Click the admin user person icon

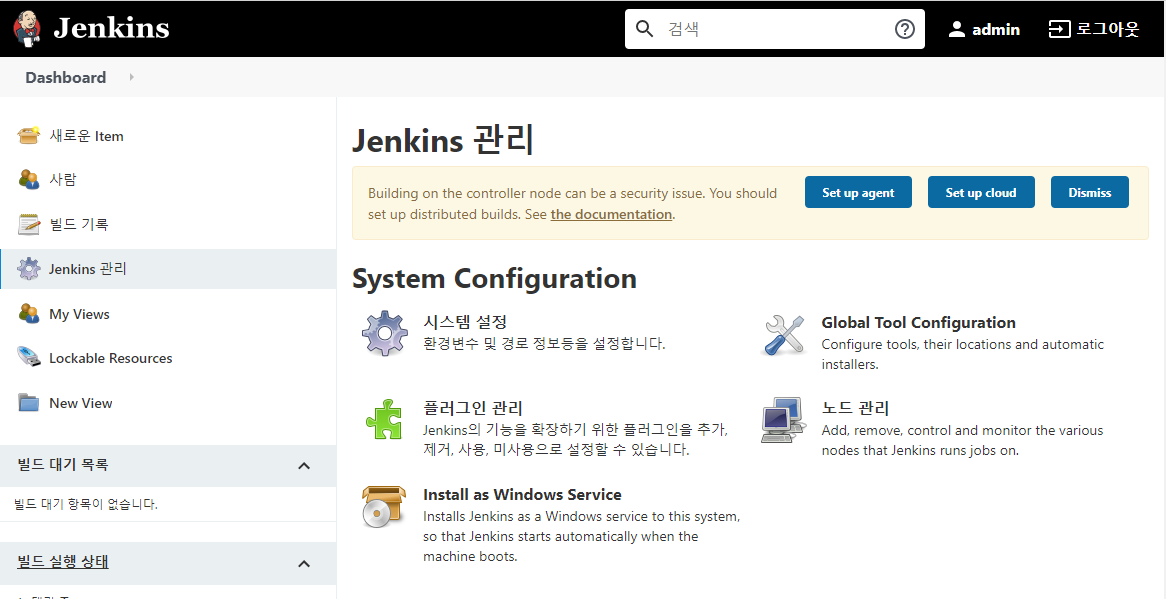tap(956, 29)
